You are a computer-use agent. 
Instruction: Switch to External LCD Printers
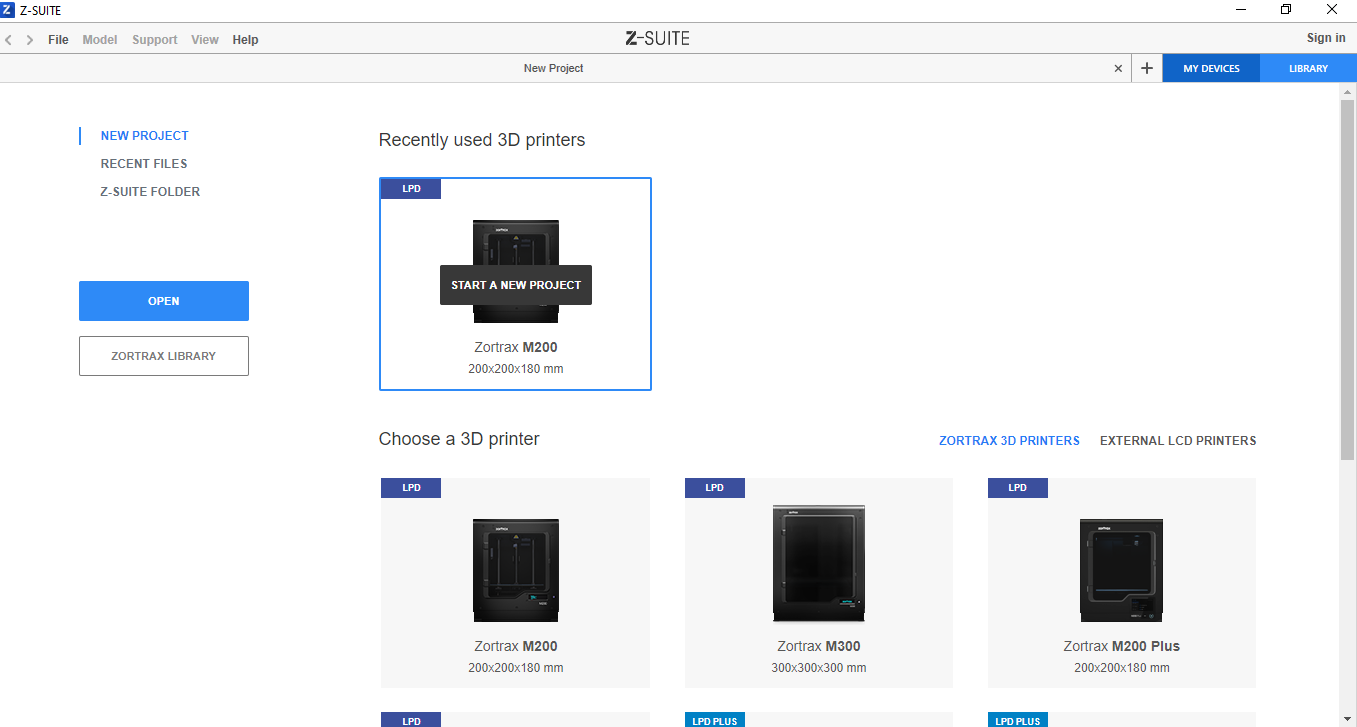click(1178, 441)
